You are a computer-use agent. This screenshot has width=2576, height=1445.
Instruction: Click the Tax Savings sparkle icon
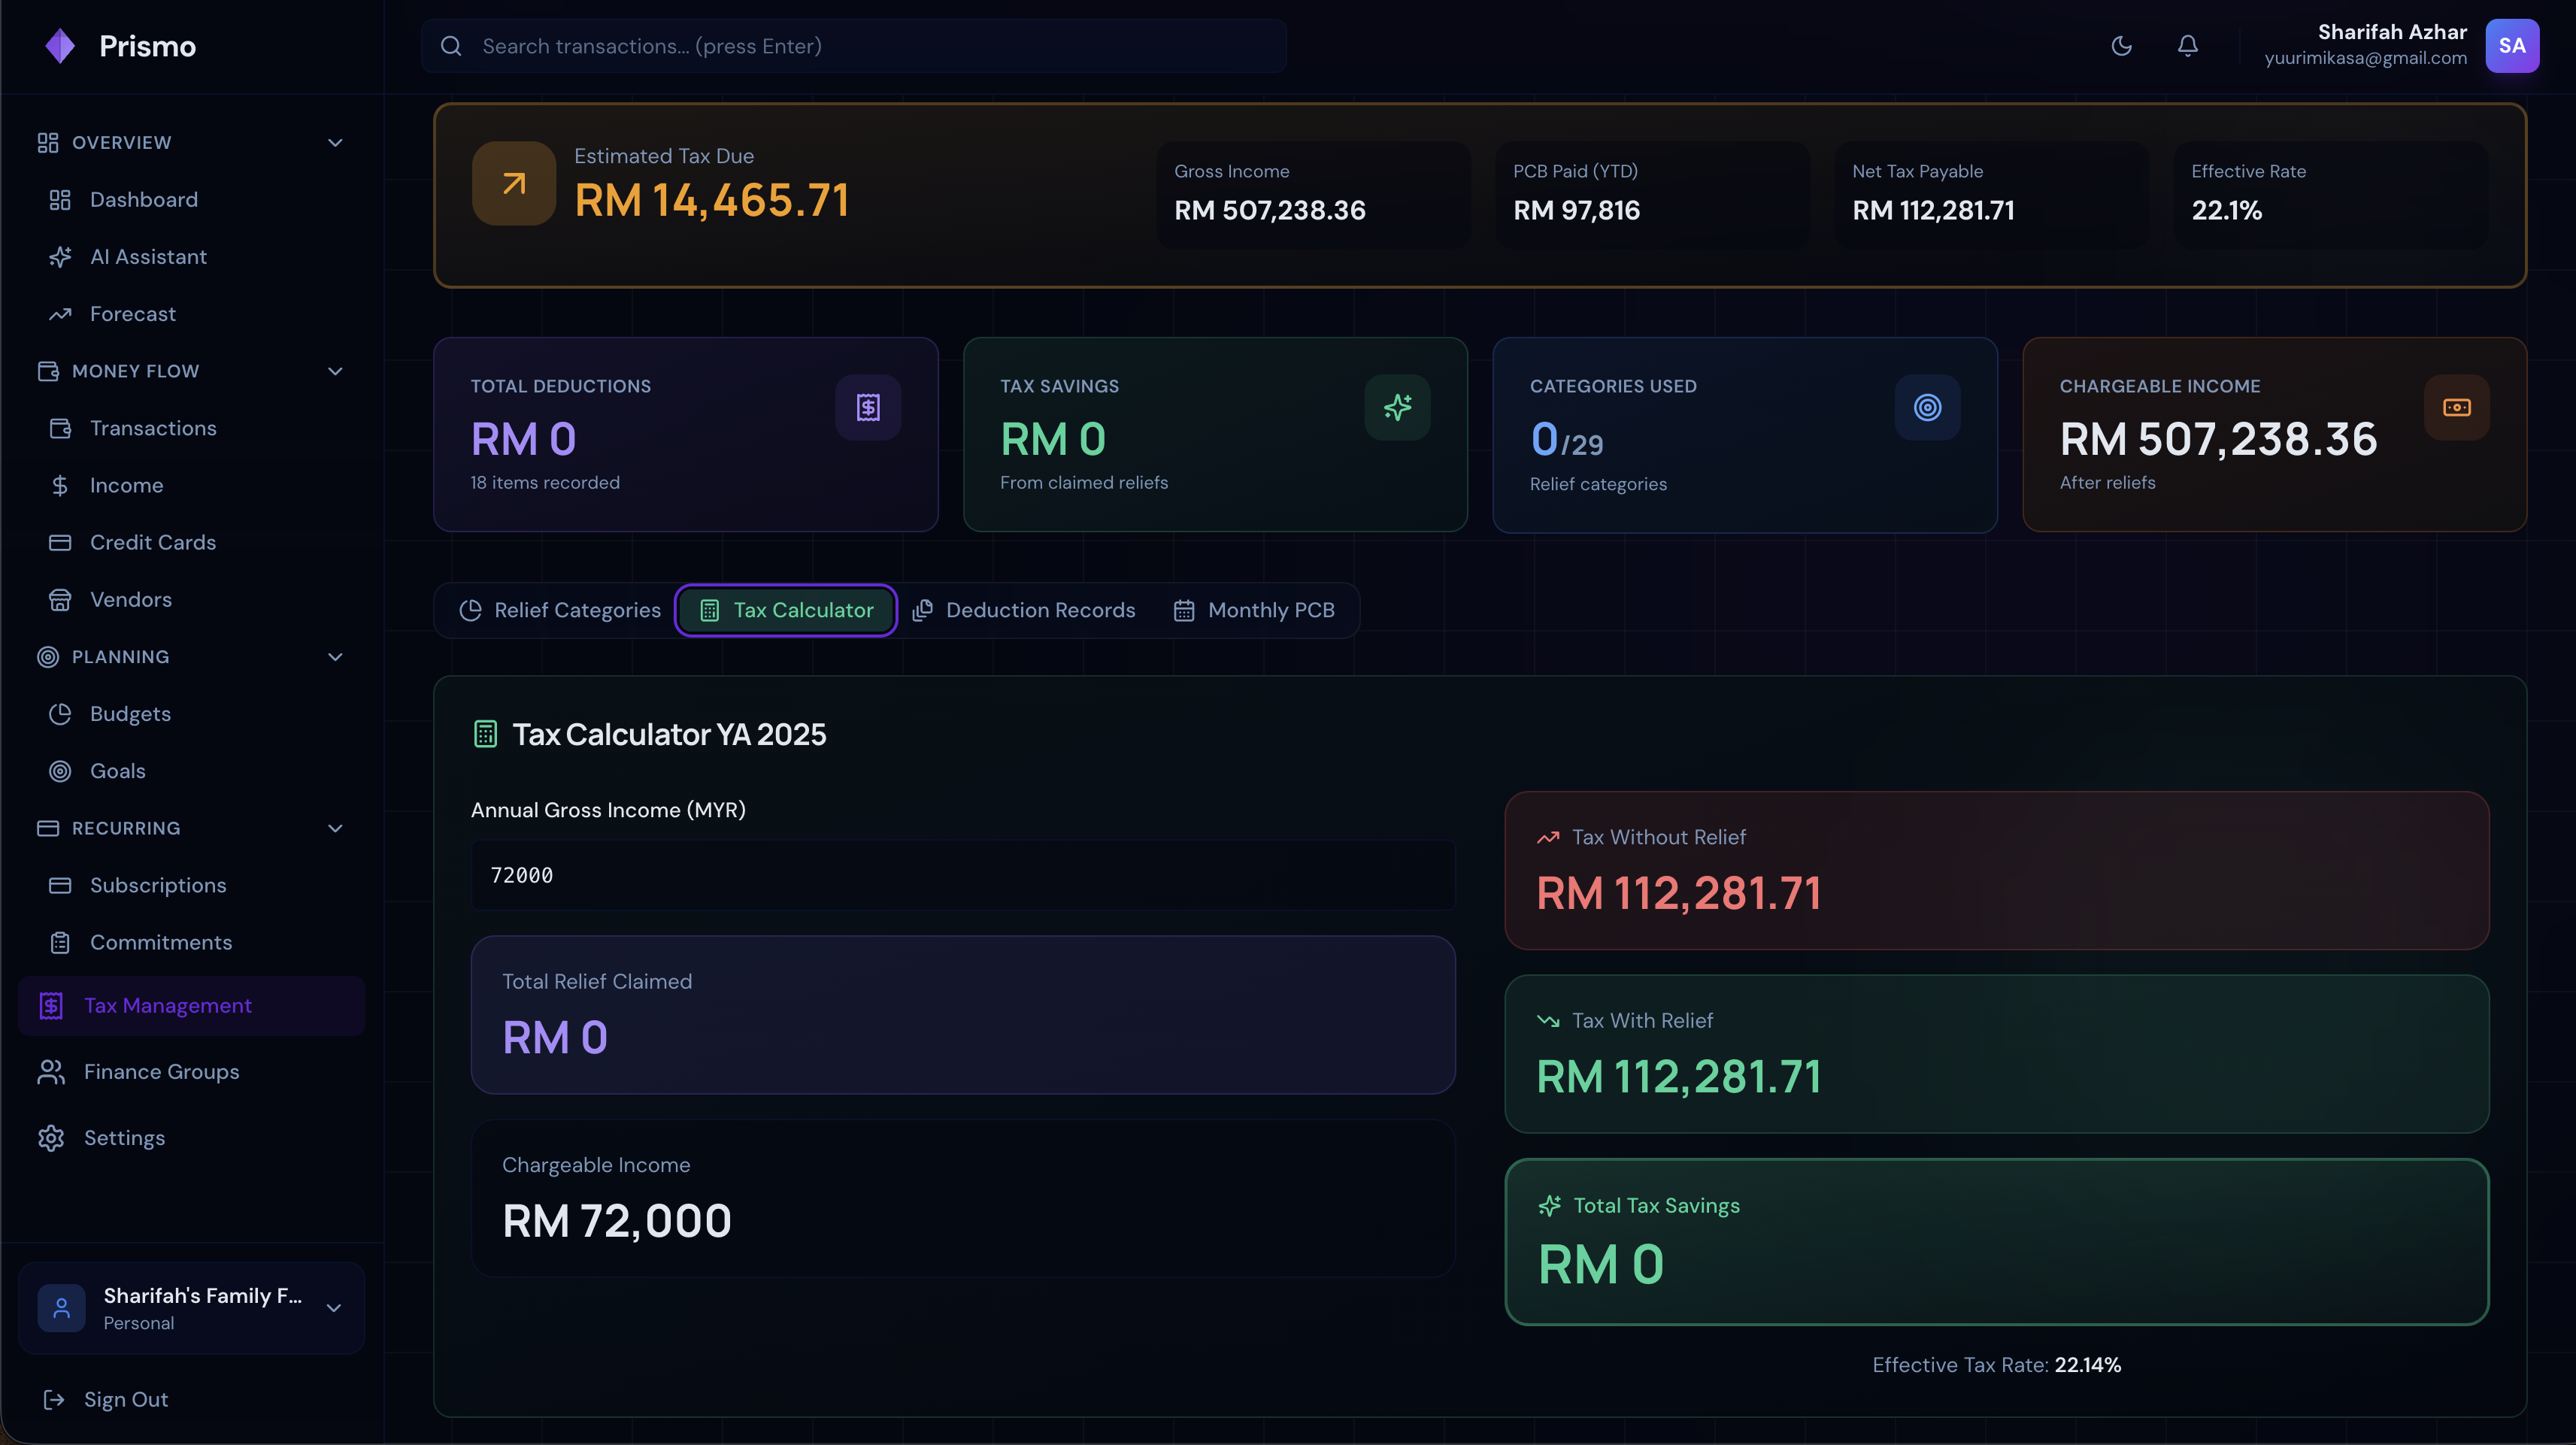(1397, 407)
